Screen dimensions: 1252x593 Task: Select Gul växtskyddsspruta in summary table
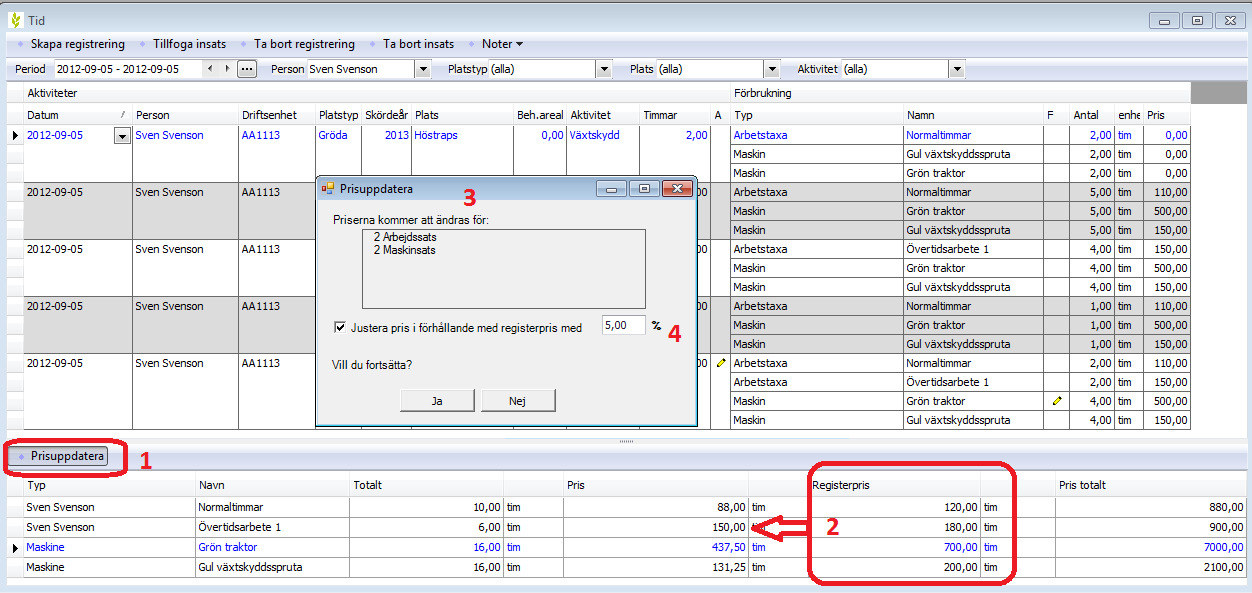(250, 567)
